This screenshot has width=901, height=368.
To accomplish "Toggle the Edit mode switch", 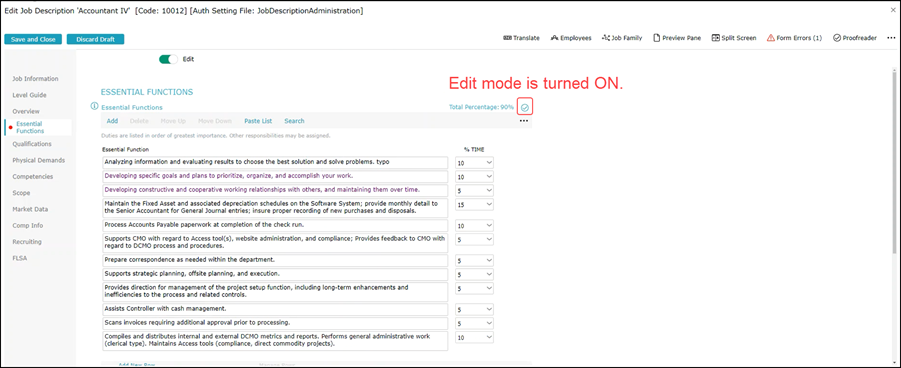I will click(x=169, y=59).
